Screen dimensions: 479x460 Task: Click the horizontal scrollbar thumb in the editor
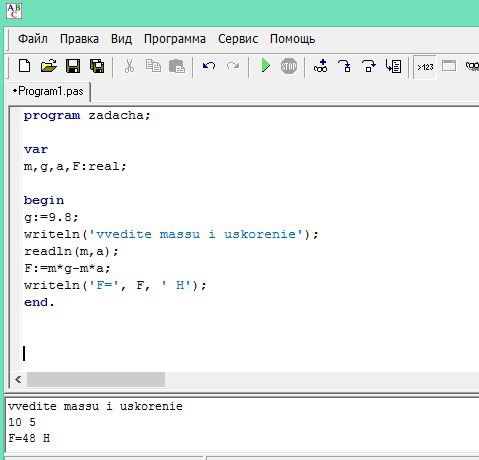[x=96, y=379]
